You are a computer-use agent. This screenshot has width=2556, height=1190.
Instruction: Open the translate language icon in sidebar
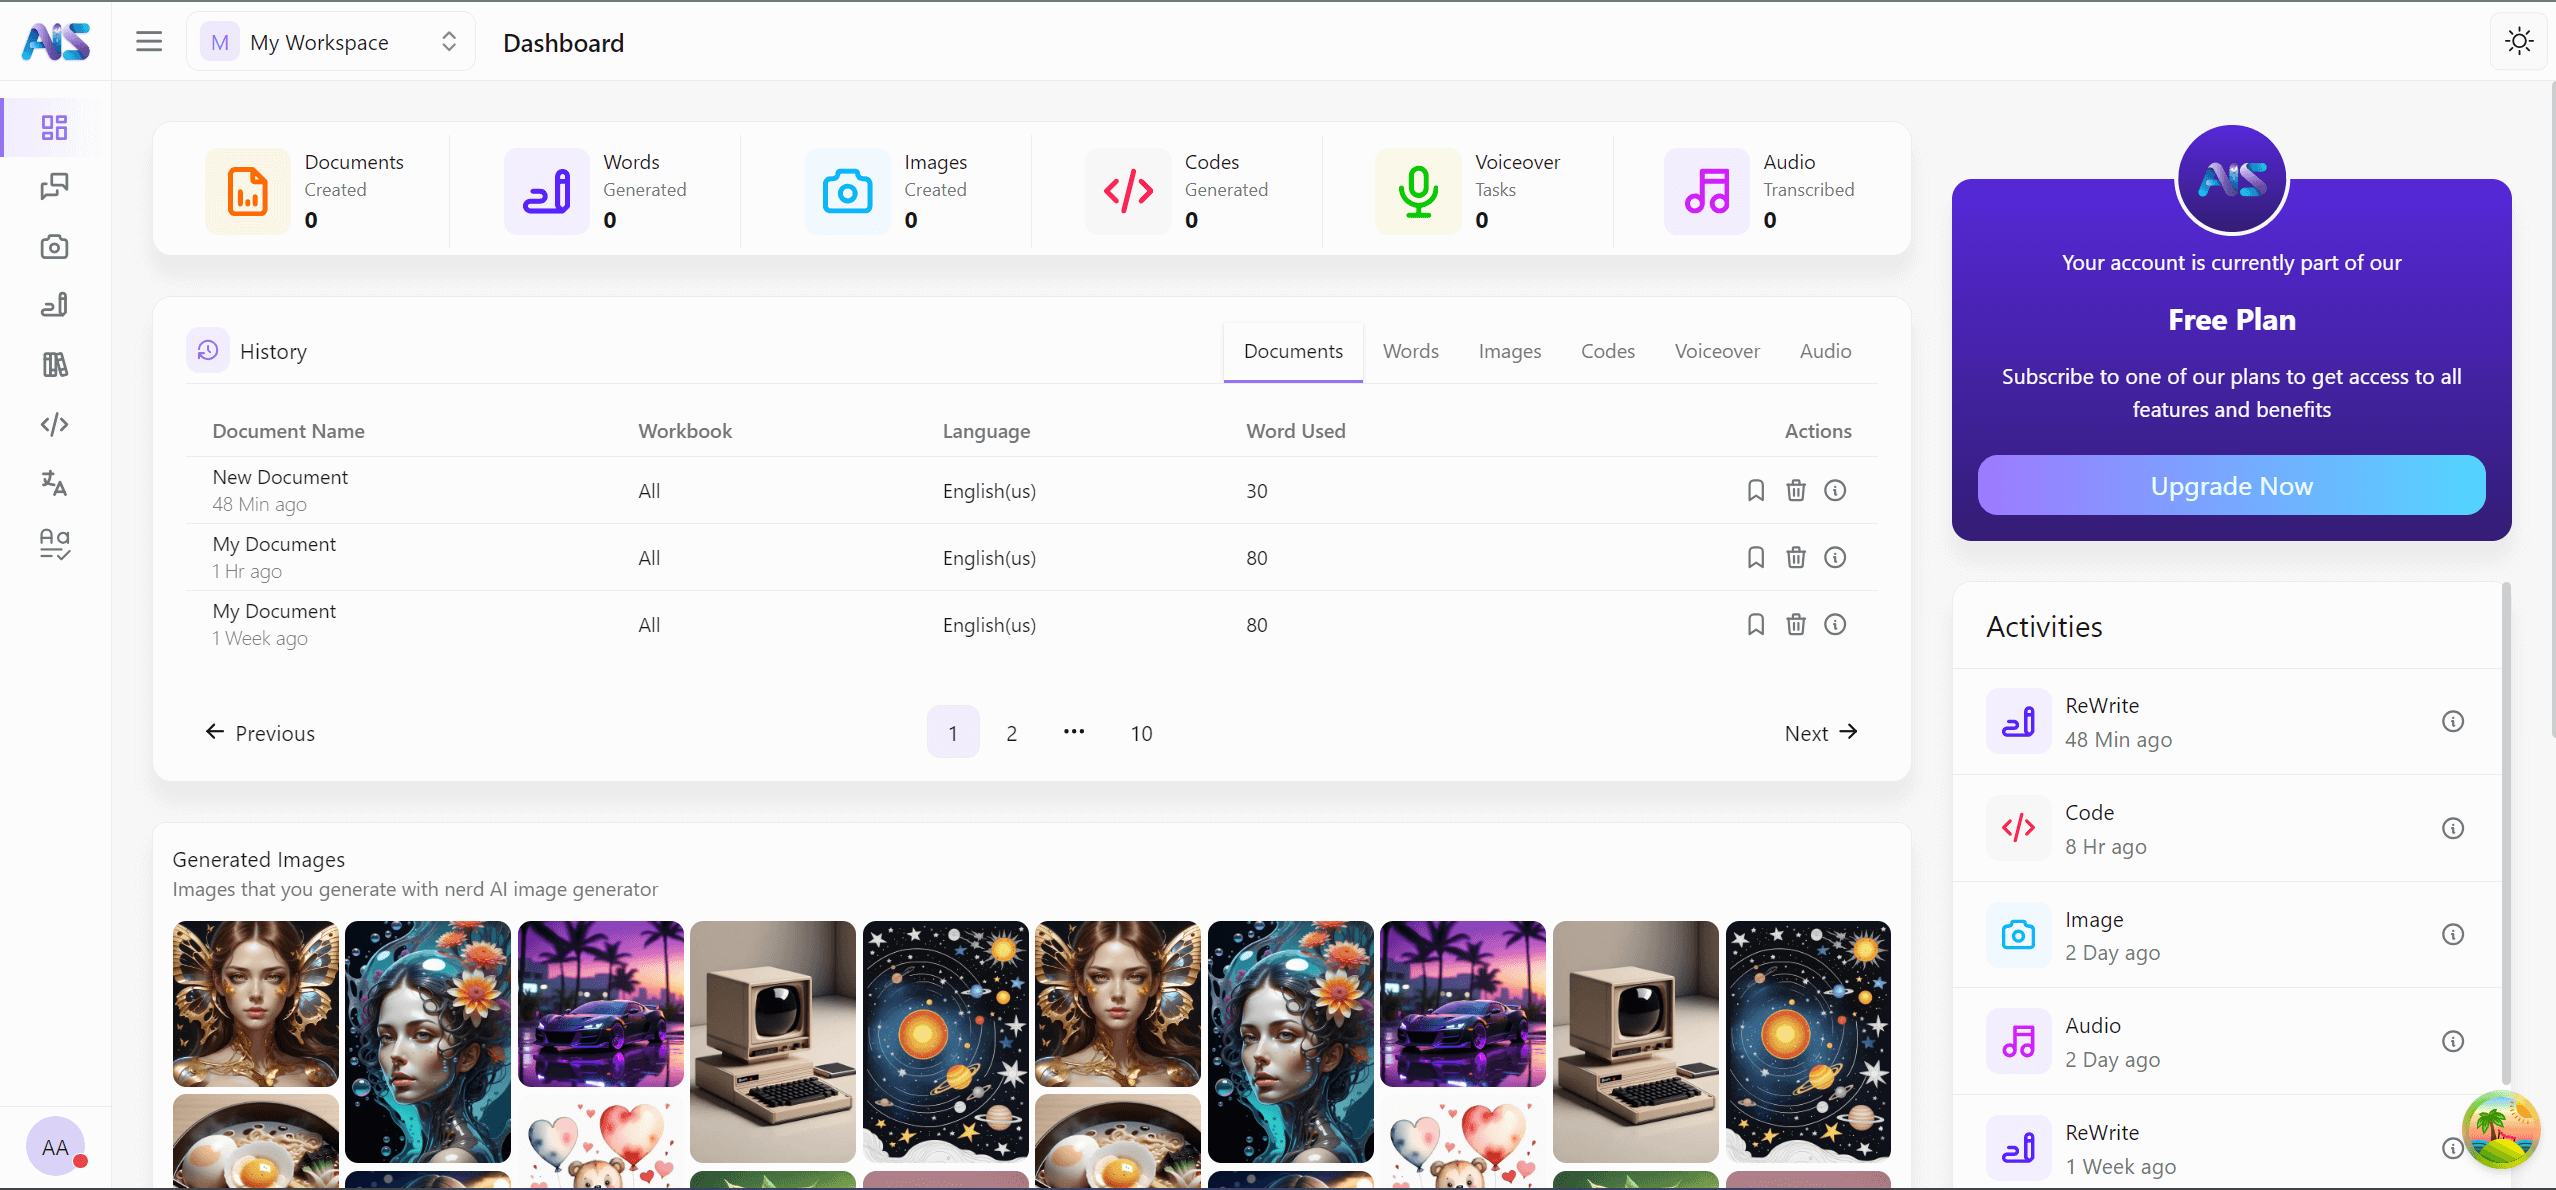[54, 484]
